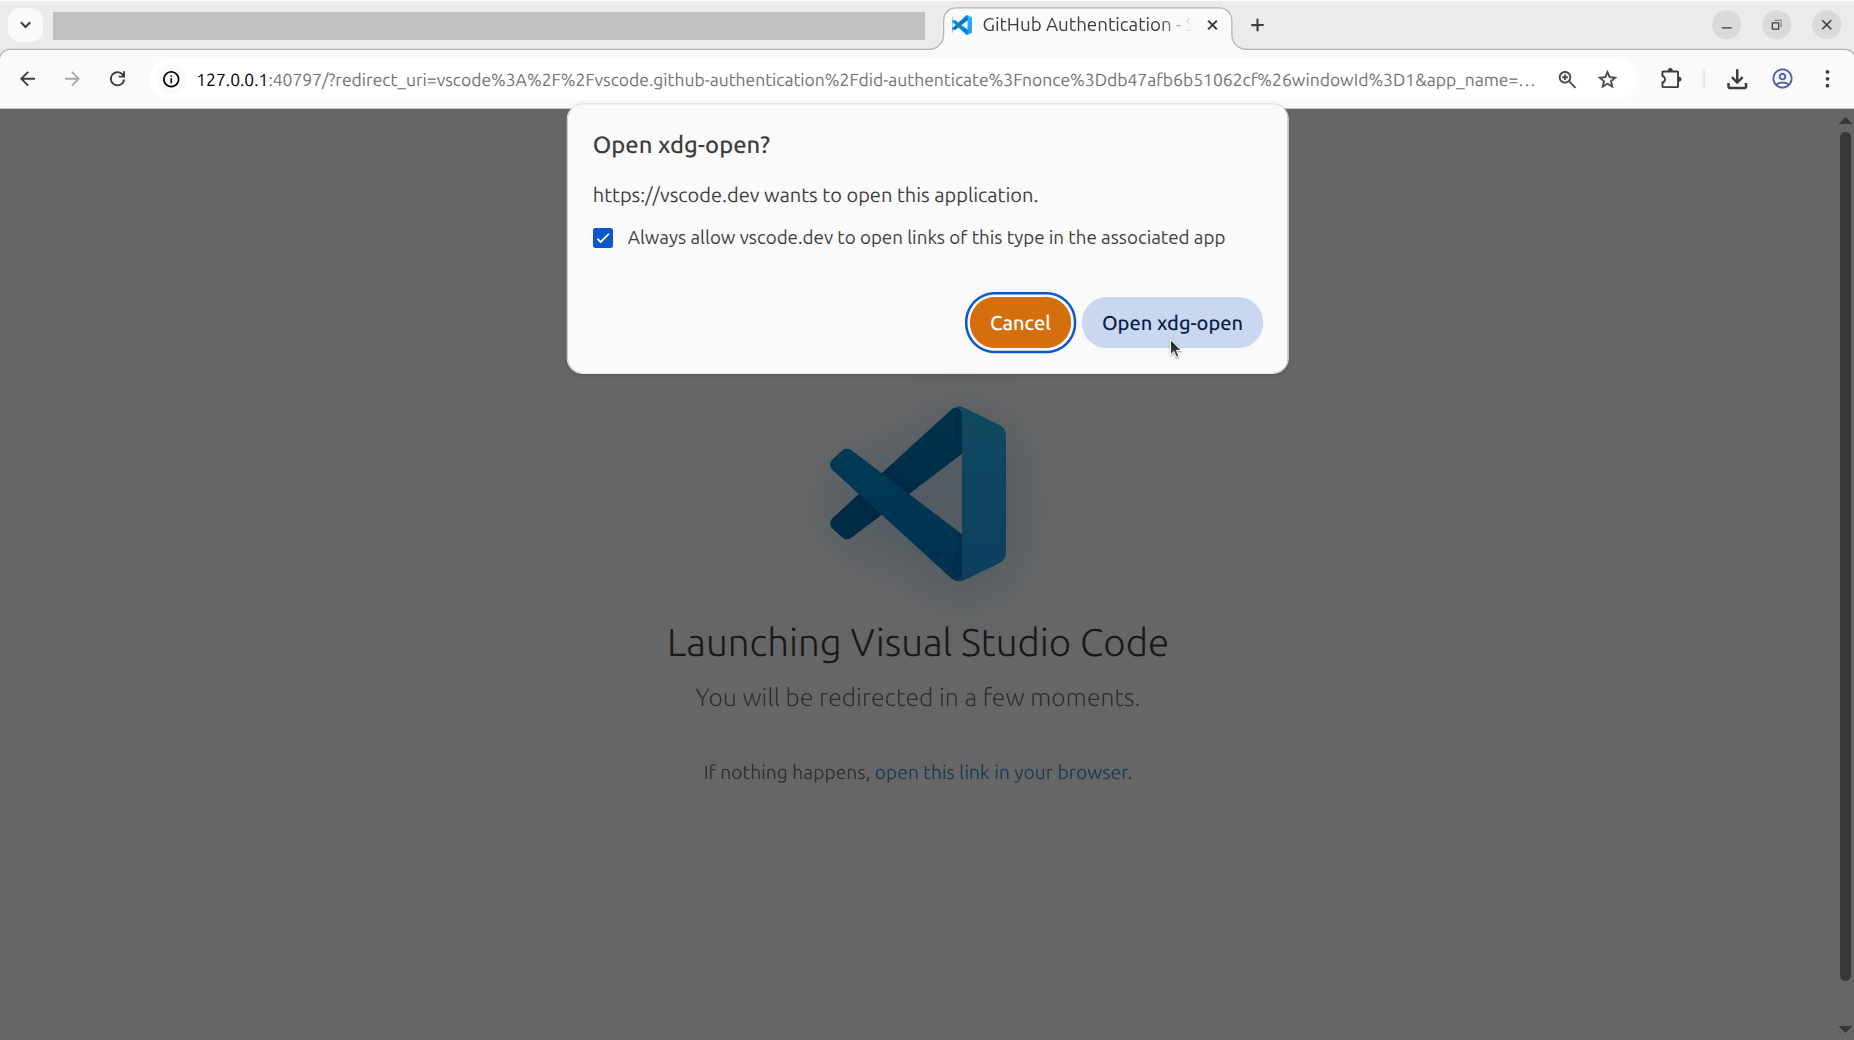Click 'https://vscode.dev wants to open' text
The width and height of the screenshot is (1854, 1040).
pyautogui.click(x=815, y=195)
